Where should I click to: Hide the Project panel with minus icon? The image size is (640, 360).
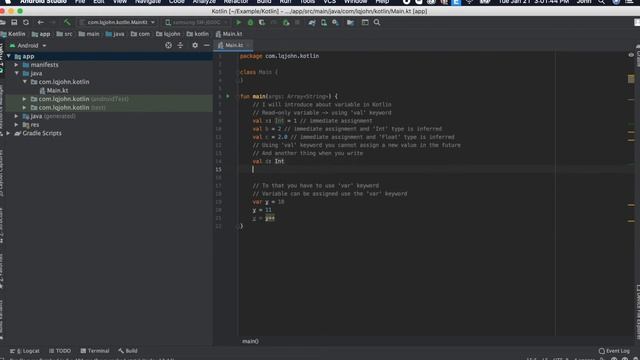[207, 45]
